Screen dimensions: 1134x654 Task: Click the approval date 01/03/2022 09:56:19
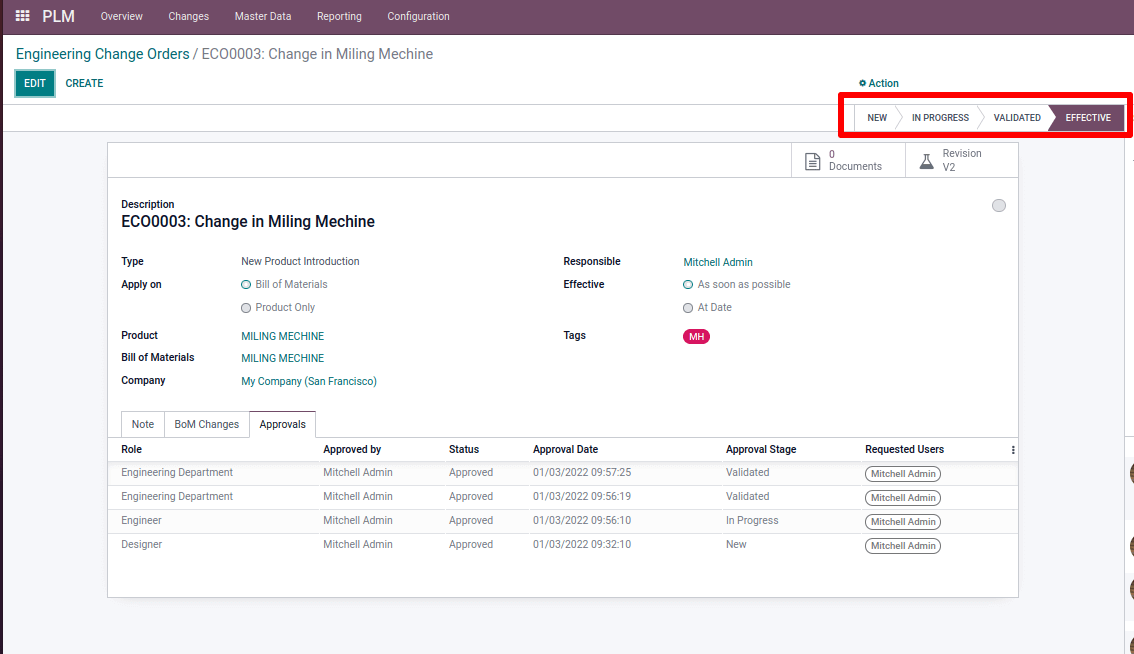[582, 496]
